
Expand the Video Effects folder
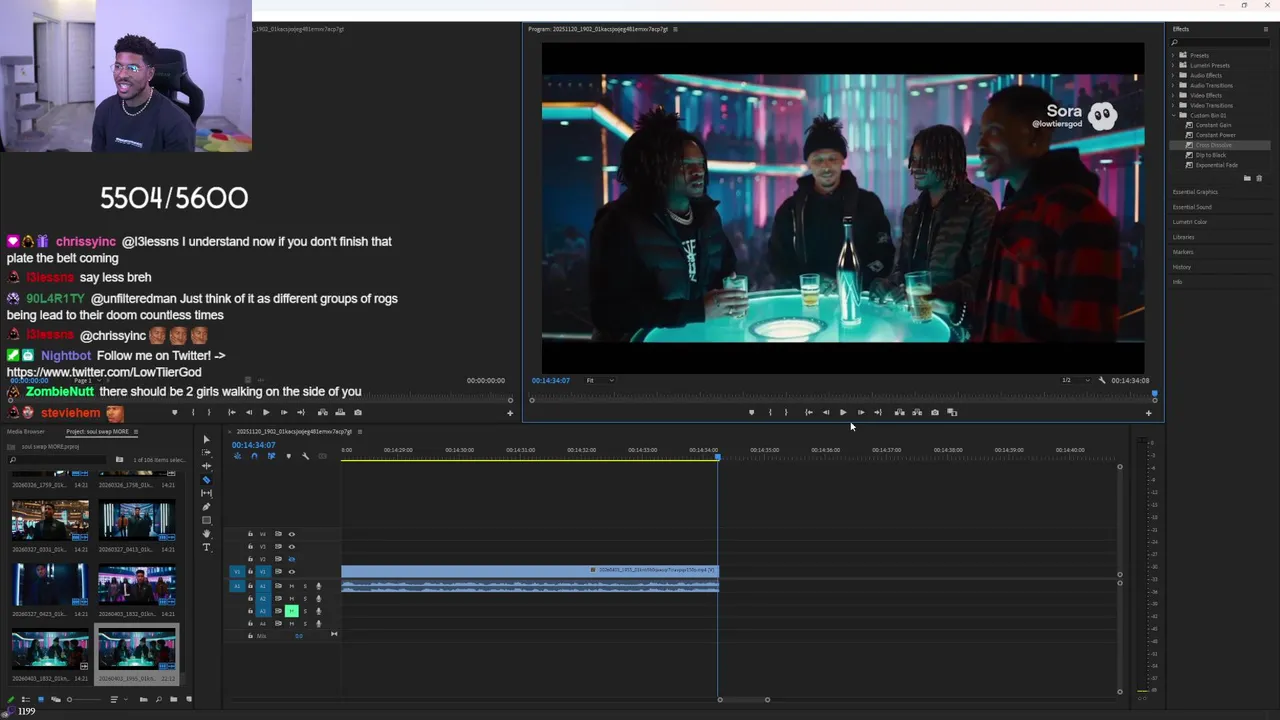pos(1173,95)
